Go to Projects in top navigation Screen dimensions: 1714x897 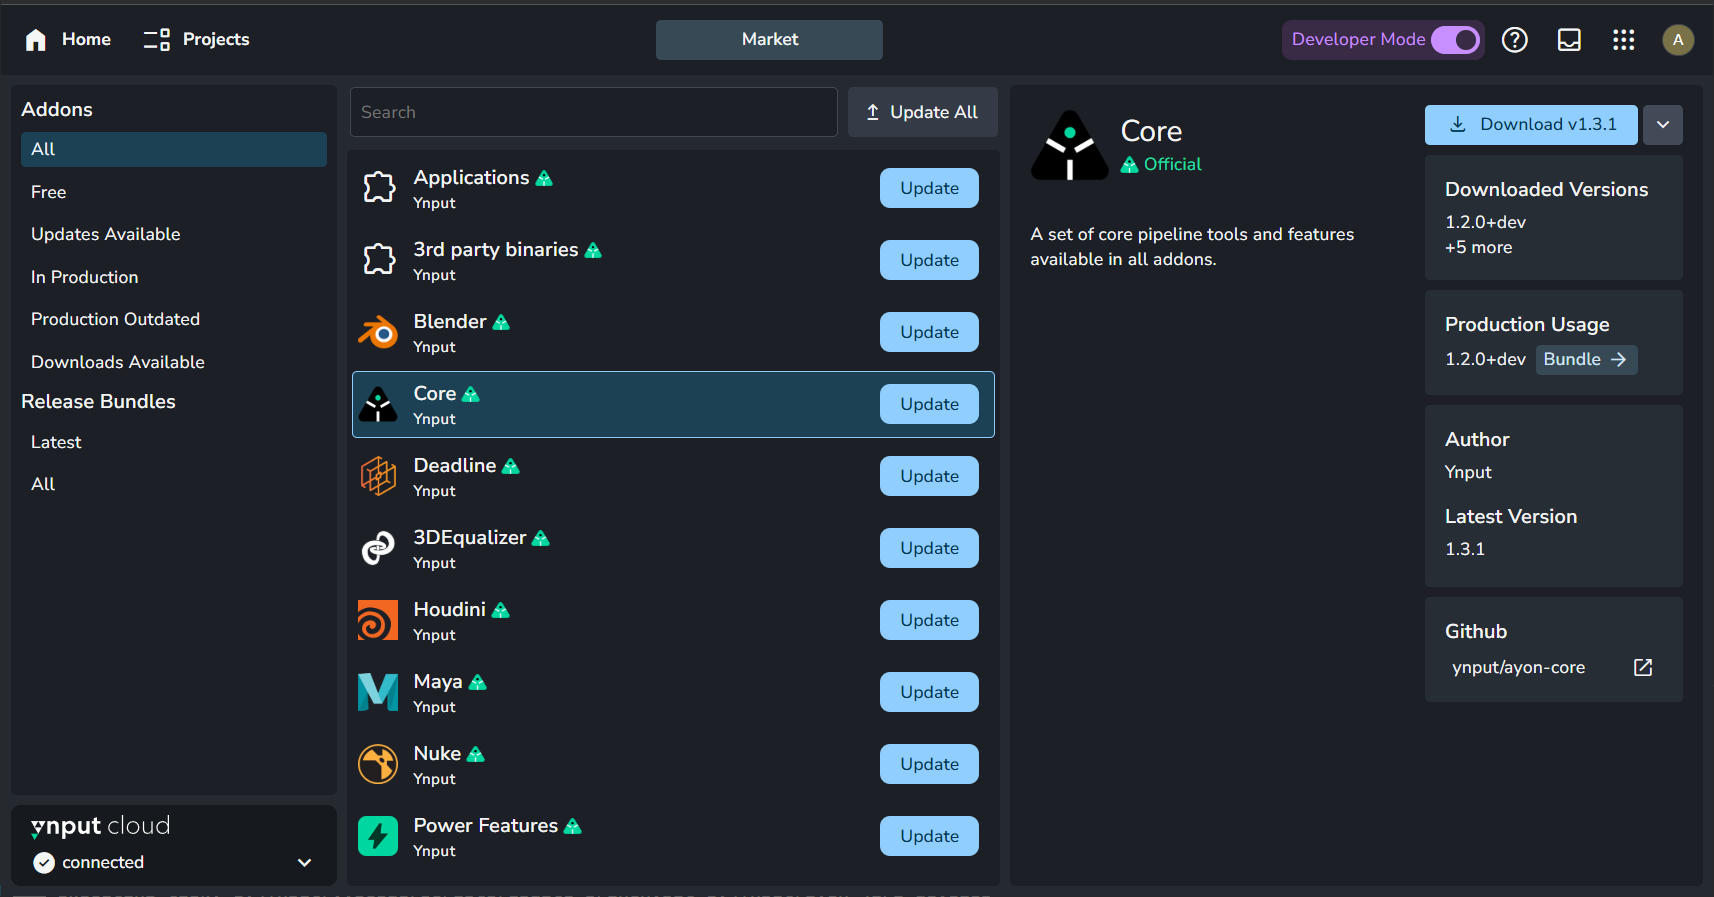pyautogui.click(x=197, y=40)
